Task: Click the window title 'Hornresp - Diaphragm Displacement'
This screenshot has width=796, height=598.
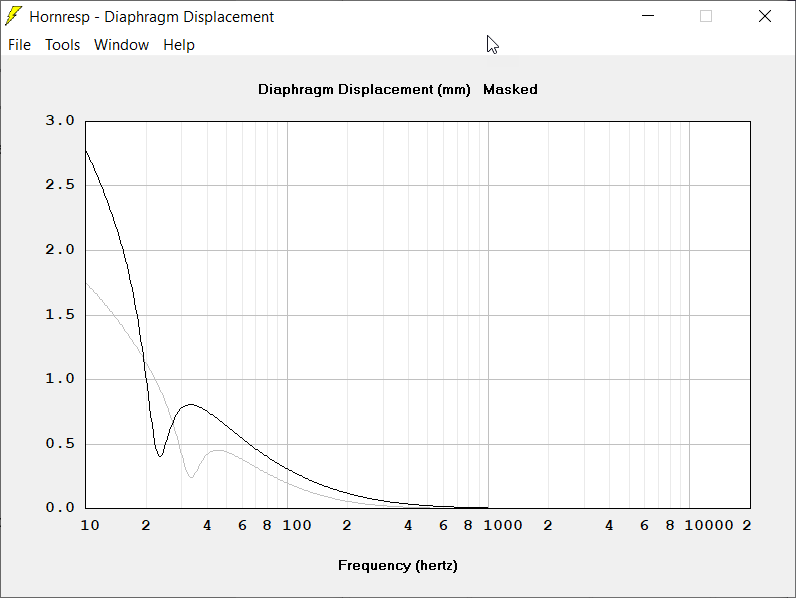Action: 151,17
